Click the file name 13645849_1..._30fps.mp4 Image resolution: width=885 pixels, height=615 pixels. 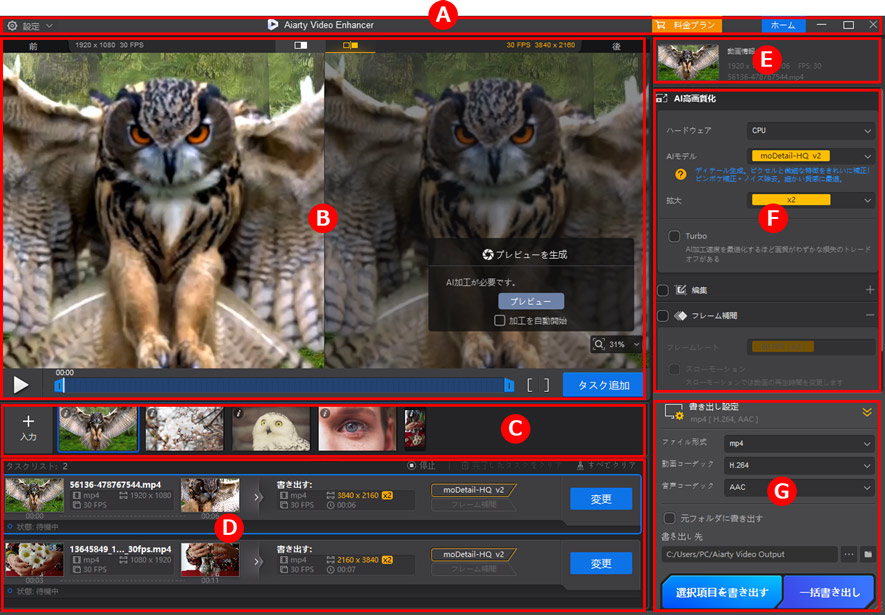pos(120,549)
